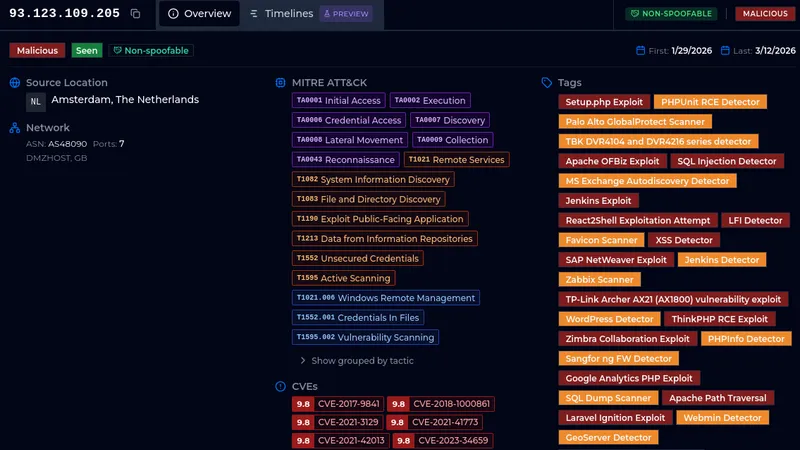Click the MALICIOUS badge in header
Viewport: 800px width, 450px height.
pos(765,14)
